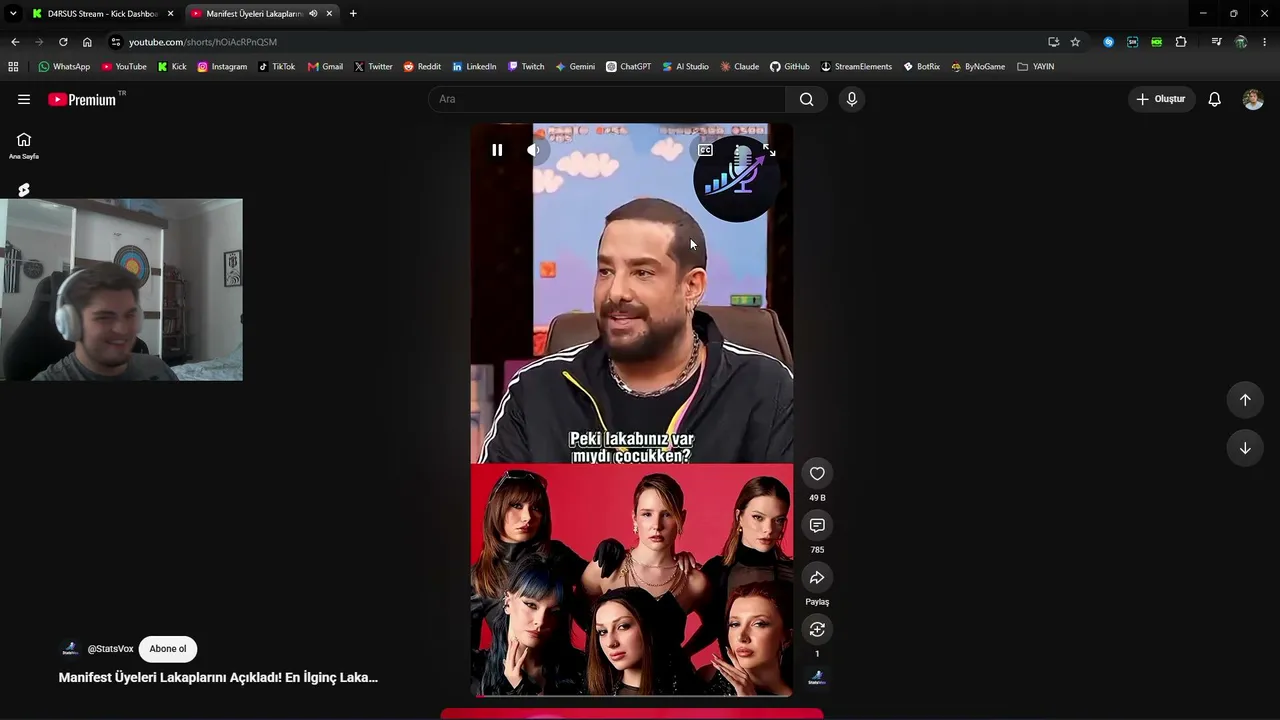Open the Chrome profile avatar
This screenshot has width=1280, height=720.
click(1241, 42)
